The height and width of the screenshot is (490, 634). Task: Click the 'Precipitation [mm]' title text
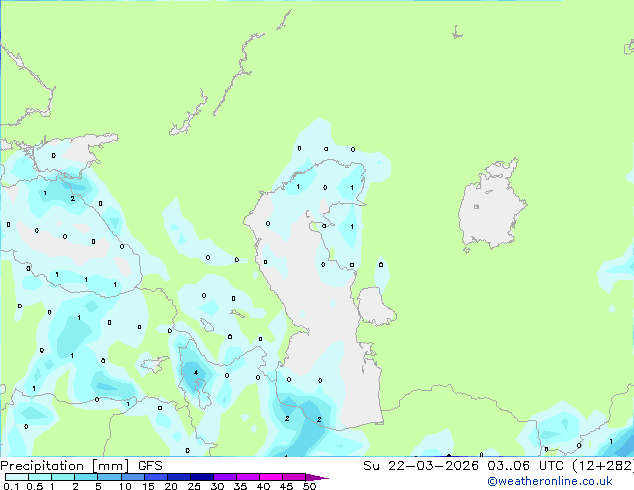[x=65, y=466]
